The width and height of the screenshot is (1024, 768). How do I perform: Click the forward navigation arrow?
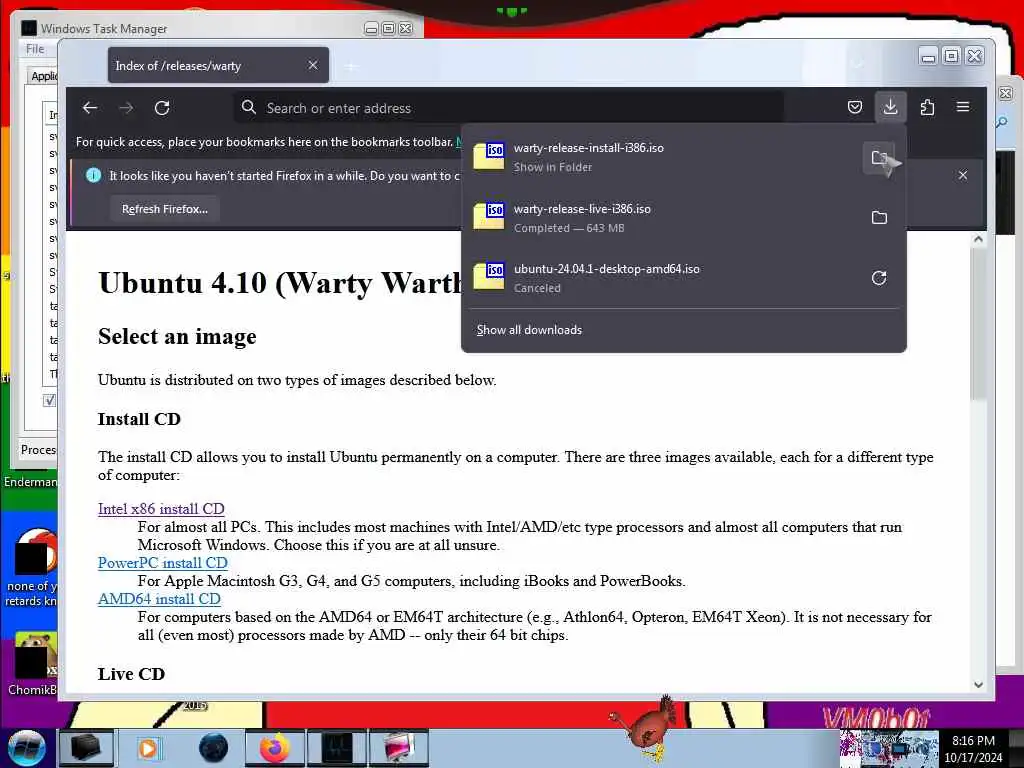click(126, 108)
